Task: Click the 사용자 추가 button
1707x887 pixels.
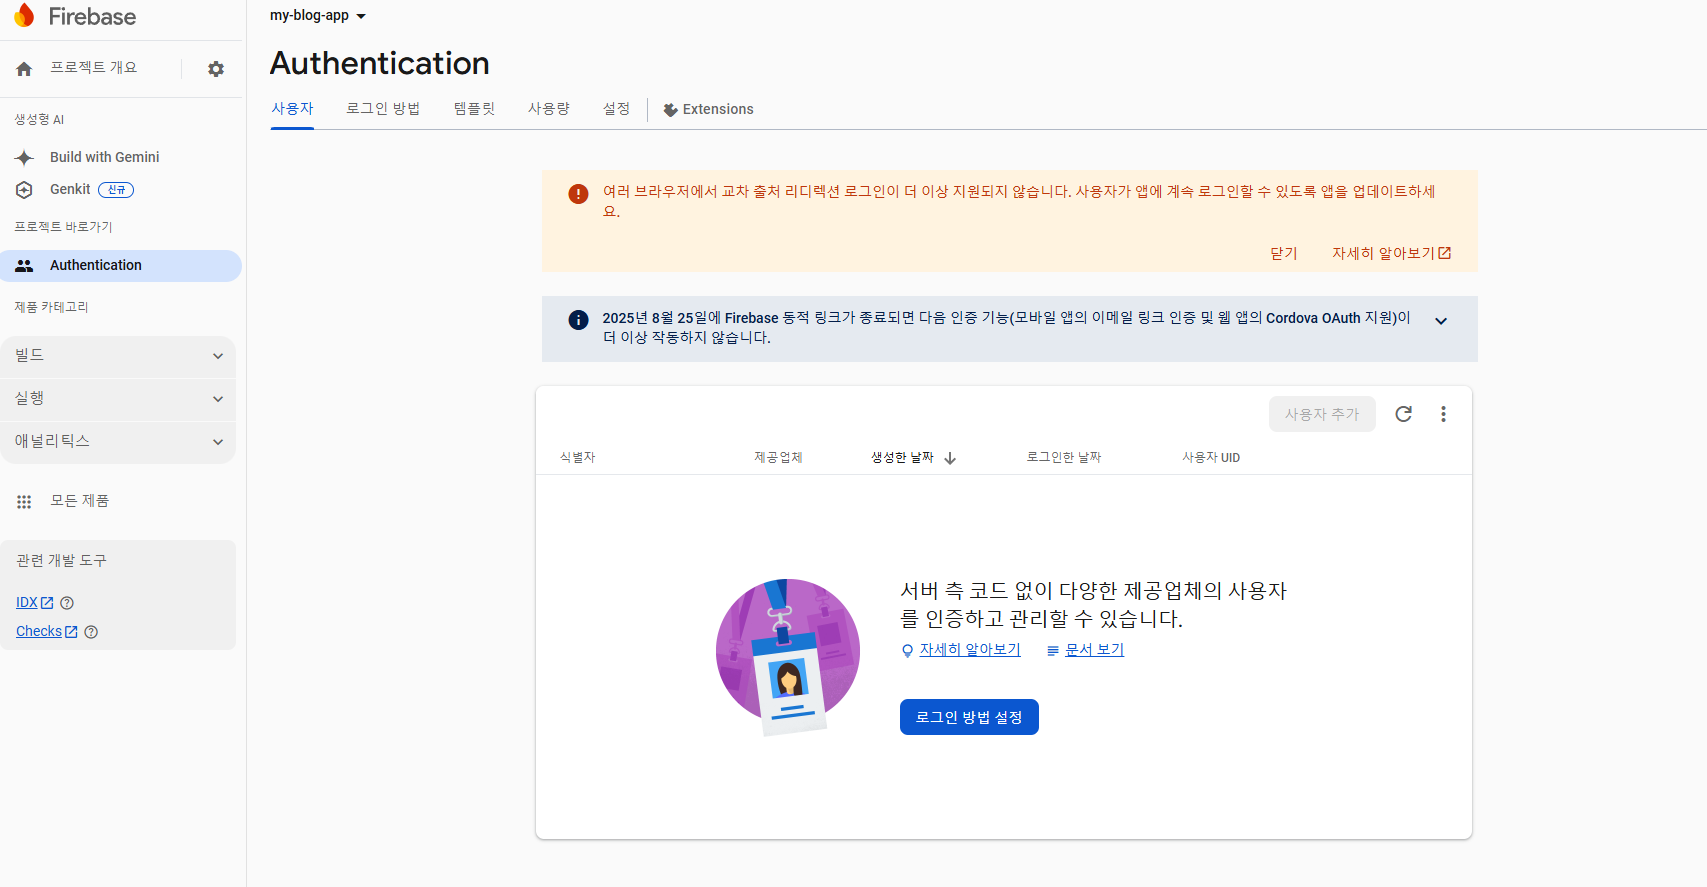Action: 1322,414
